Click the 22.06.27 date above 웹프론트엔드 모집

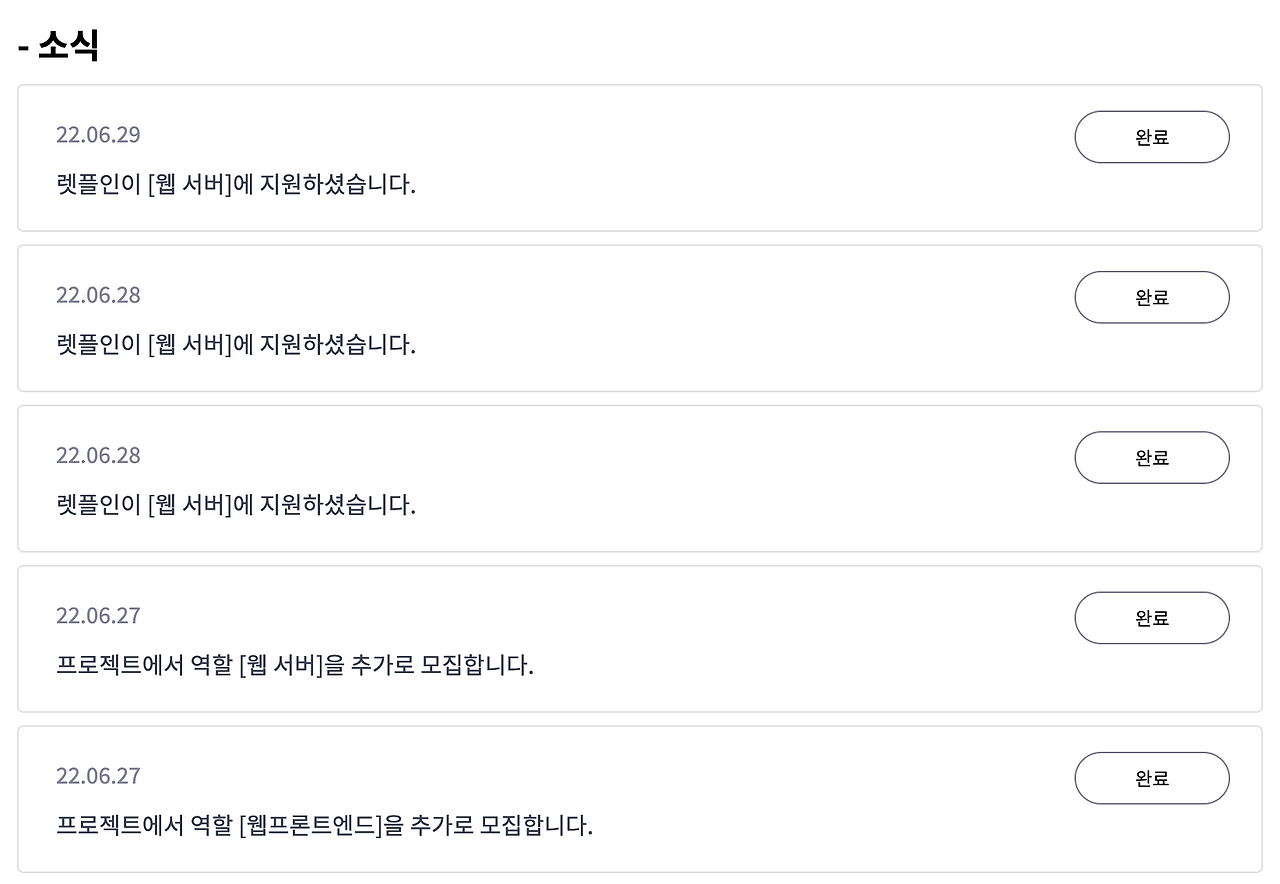(98, 776)
